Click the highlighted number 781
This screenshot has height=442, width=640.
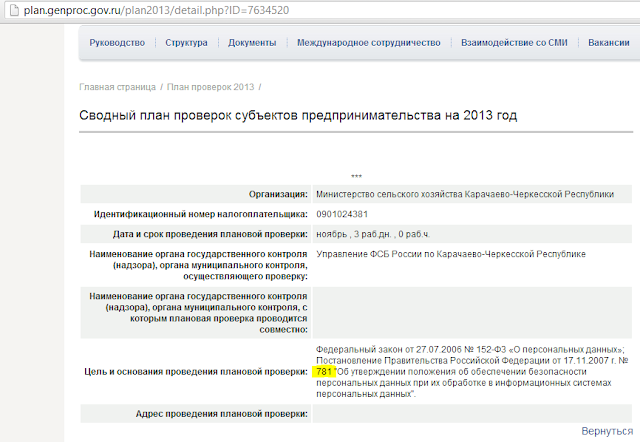(324, 372)
